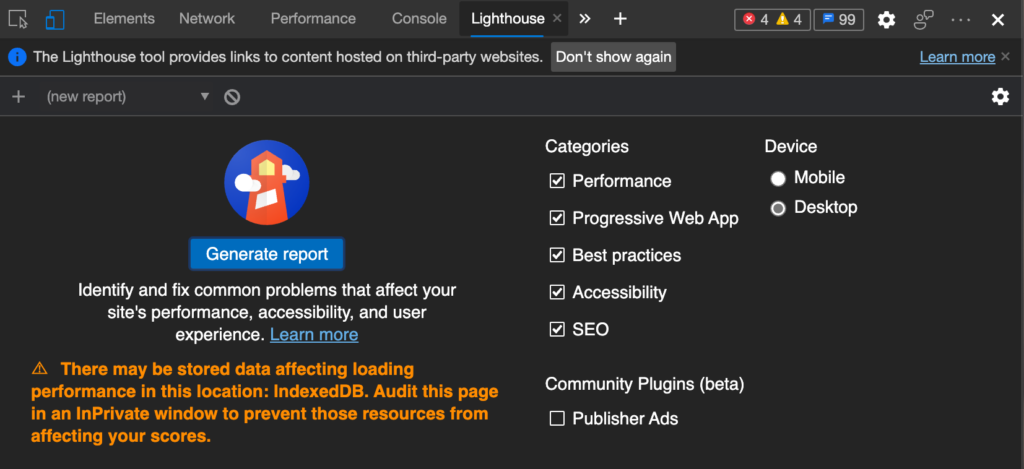Image resolution: width=1024 pixels, height=469 pixels.
Task: Uncheck Progressive Web App category
Action: click(557, 218)
